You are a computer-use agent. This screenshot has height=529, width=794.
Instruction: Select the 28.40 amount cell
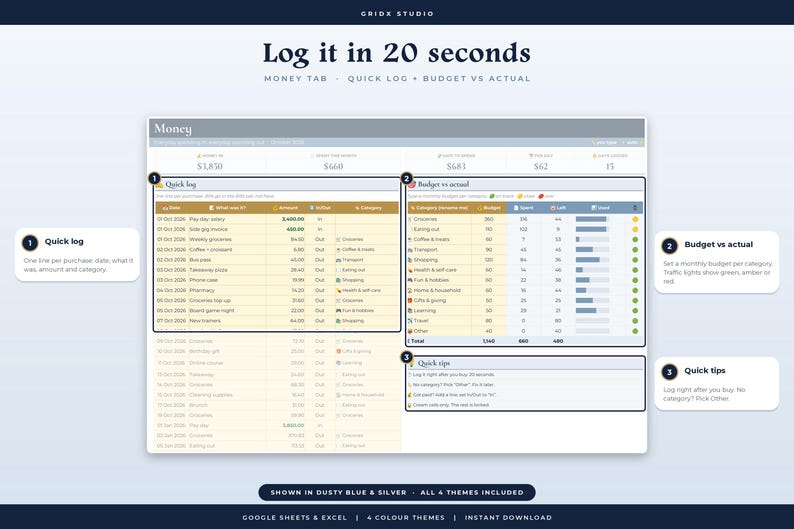click(x=298, y=270)
